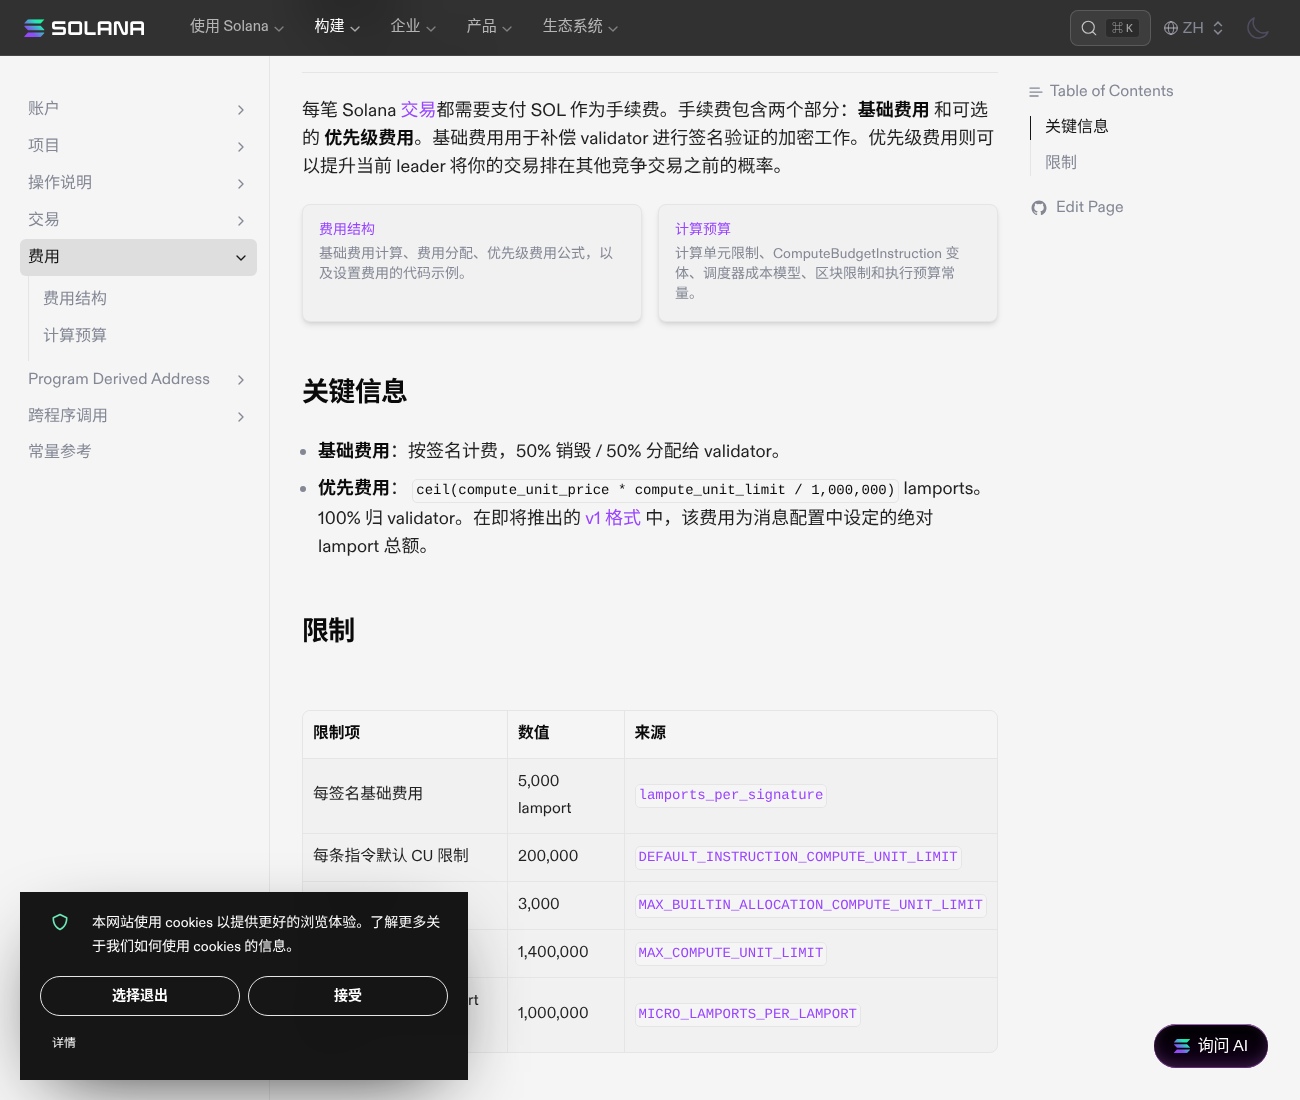Expand the 操作说明 sidebar section
The width and height of the screenshot is (1300, 1100).
tap(138, 183)
